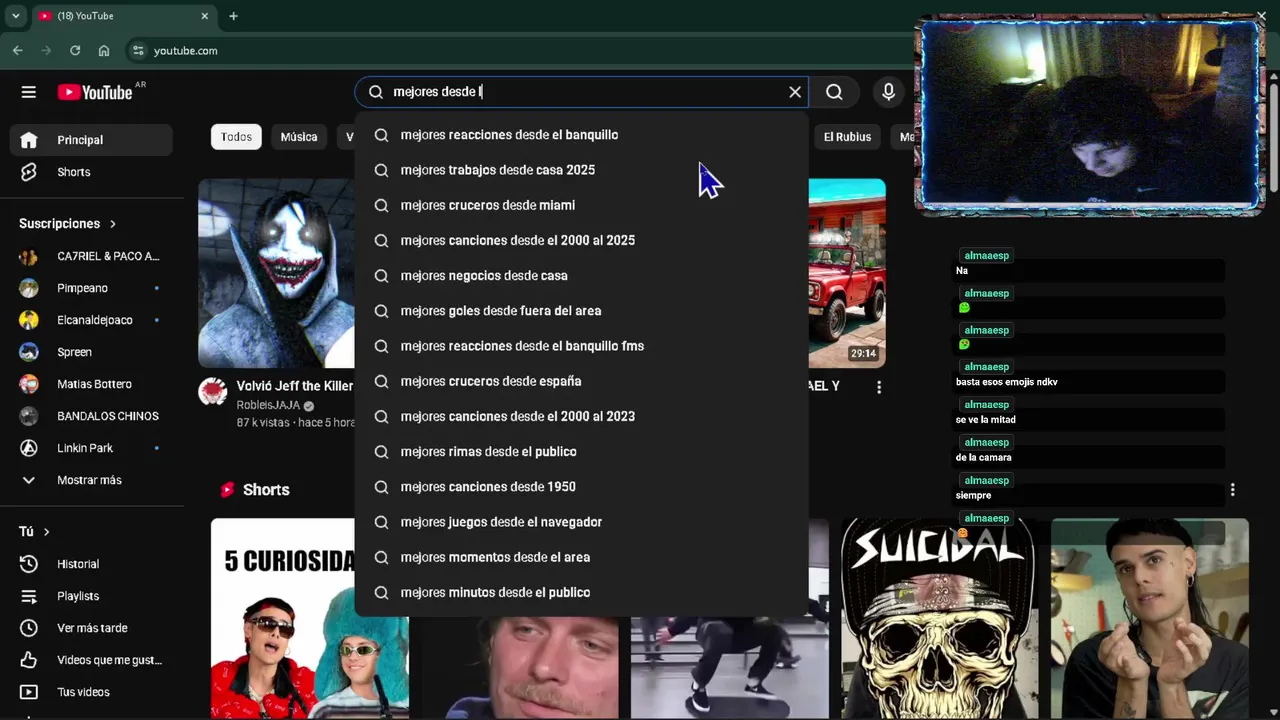Image resolution: width=1280 pixels, height=720 pixels.
Task: Open the CA7RIEL & PACO channel subscription
Action: click(x=91, y=256)
